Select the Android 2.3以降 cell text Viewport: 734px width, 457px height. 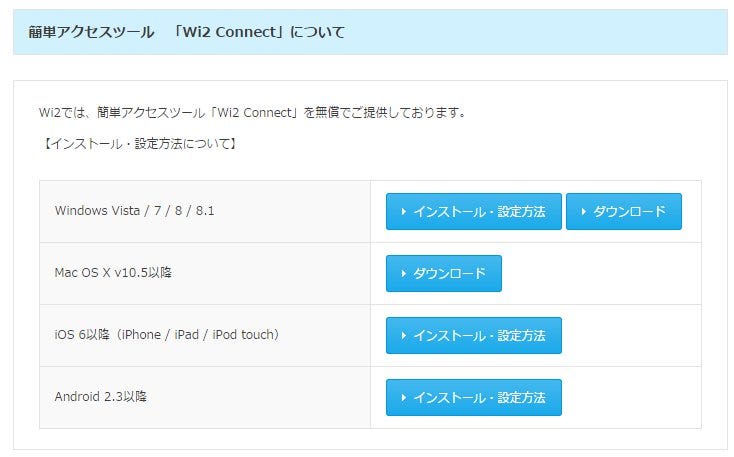click(101, 397)
